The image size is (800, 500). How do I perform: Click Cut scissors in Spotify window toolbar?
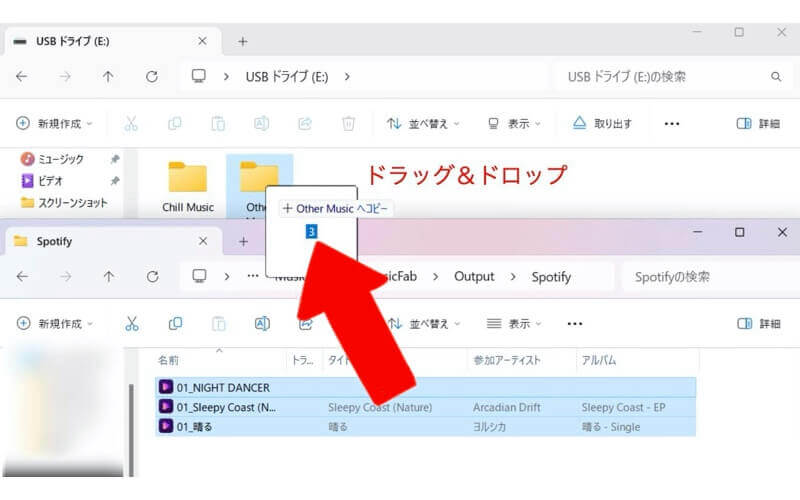point(132,323)
